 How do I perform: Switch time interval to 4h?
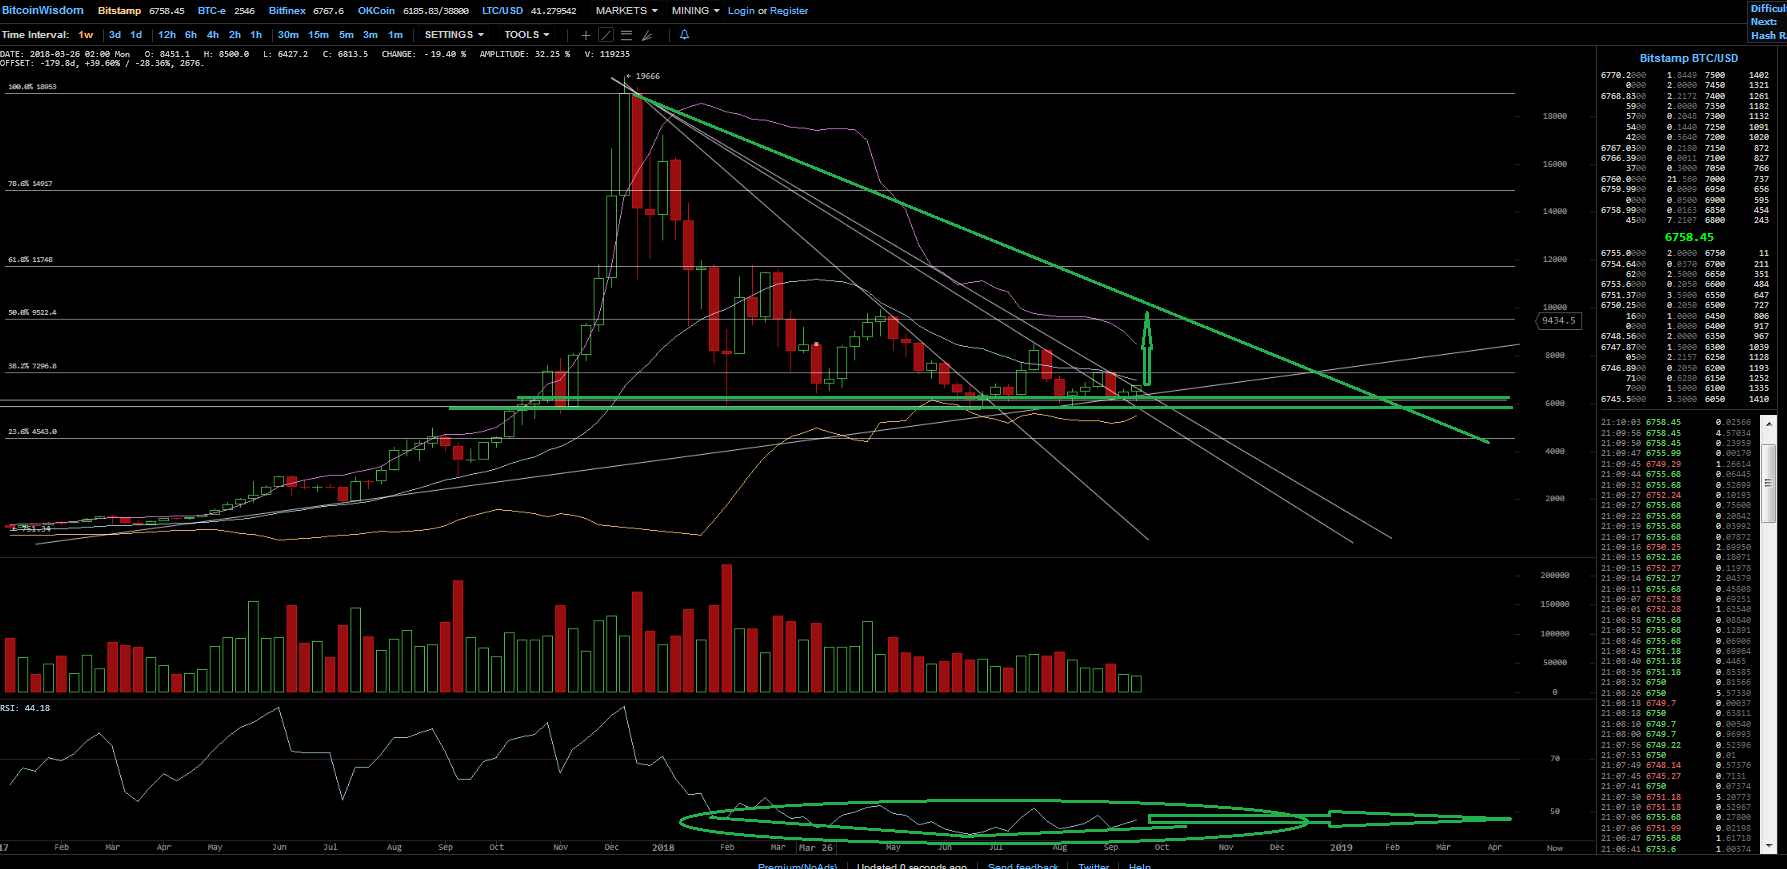point(213,35)
